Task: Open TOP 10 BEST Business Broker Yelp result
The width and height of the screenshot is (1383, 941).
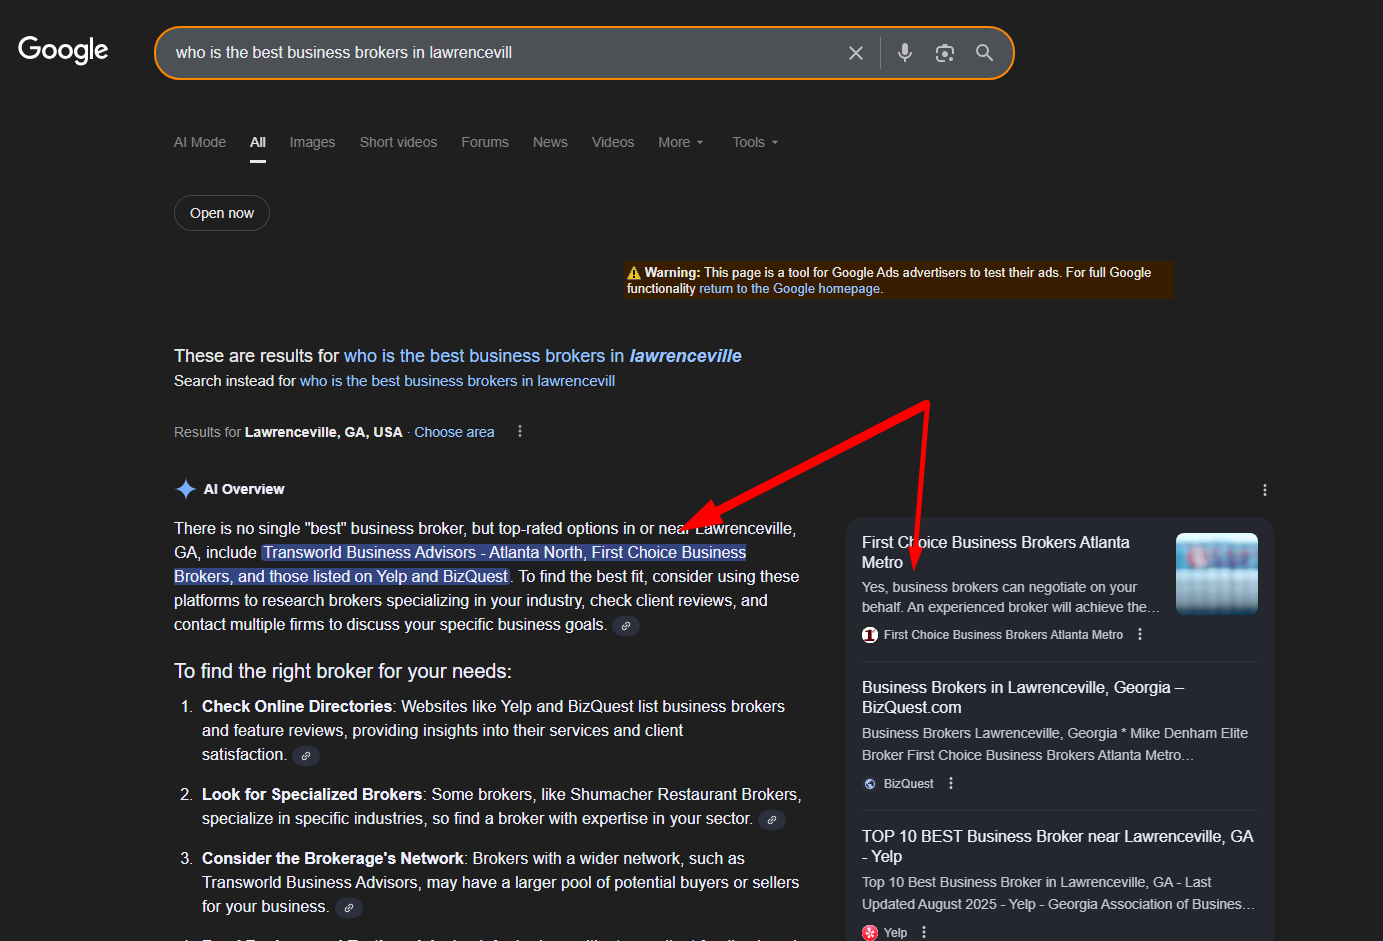Action: tap(1057, 846)
